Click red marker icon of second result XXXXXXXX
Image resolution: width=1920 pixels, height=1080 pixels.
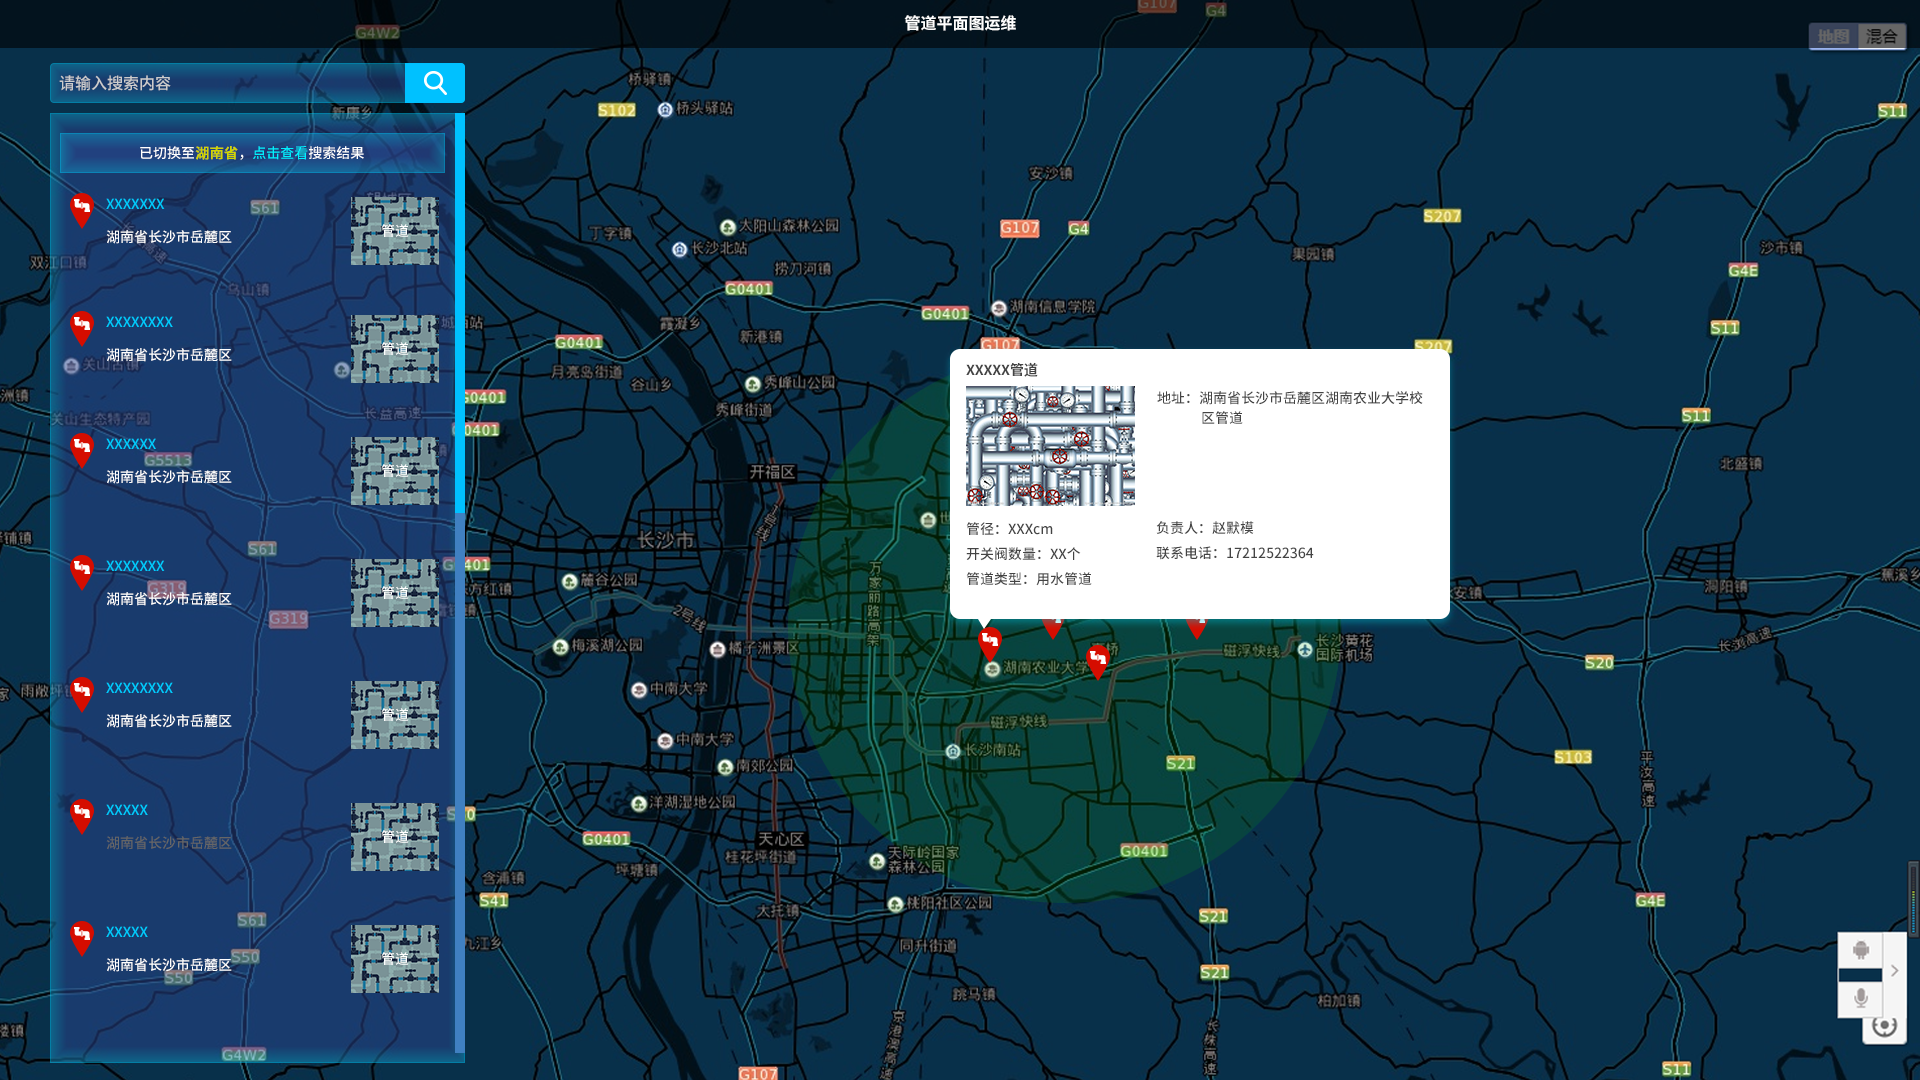click(82, 329)
